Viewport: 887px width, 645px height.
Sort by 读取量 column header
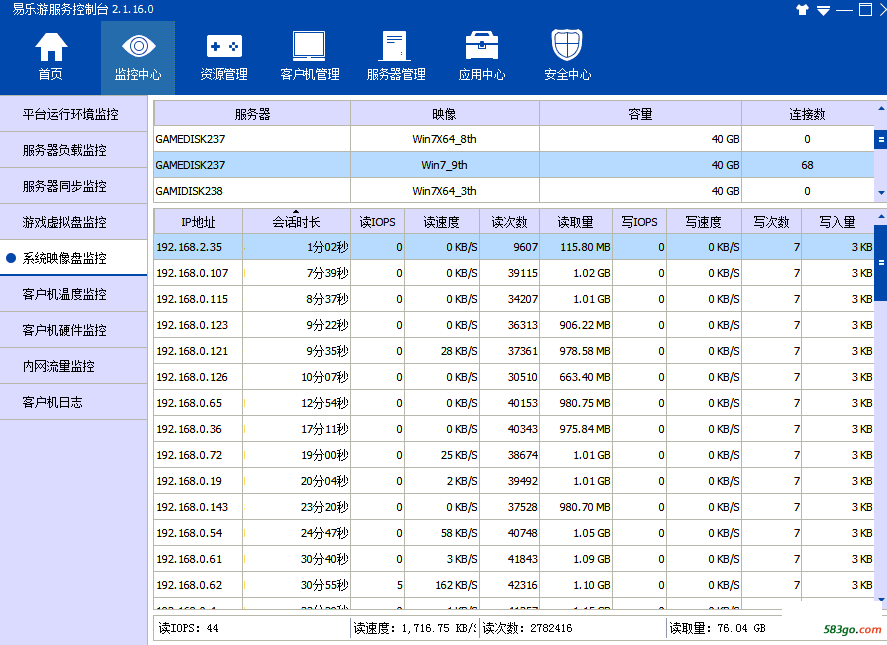click(x=576, y=222)
